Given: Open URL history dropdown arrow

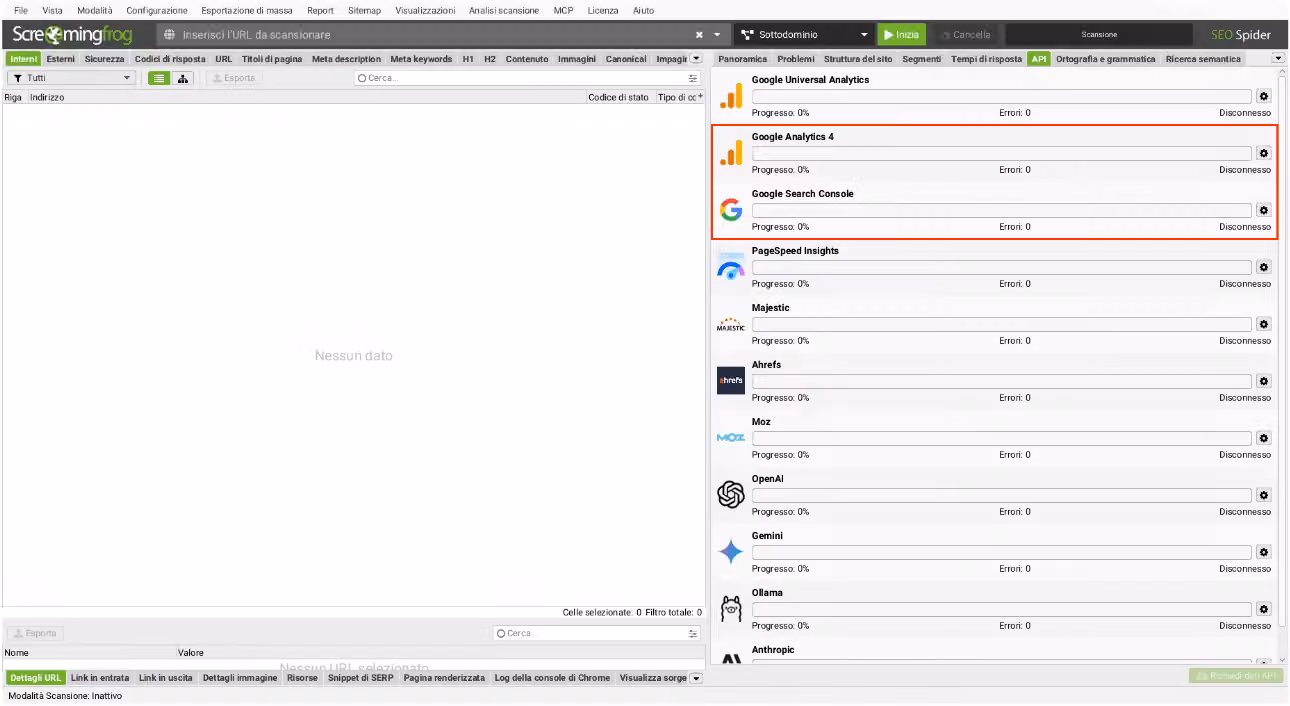Looking at the screenshot, I should 718,34.
